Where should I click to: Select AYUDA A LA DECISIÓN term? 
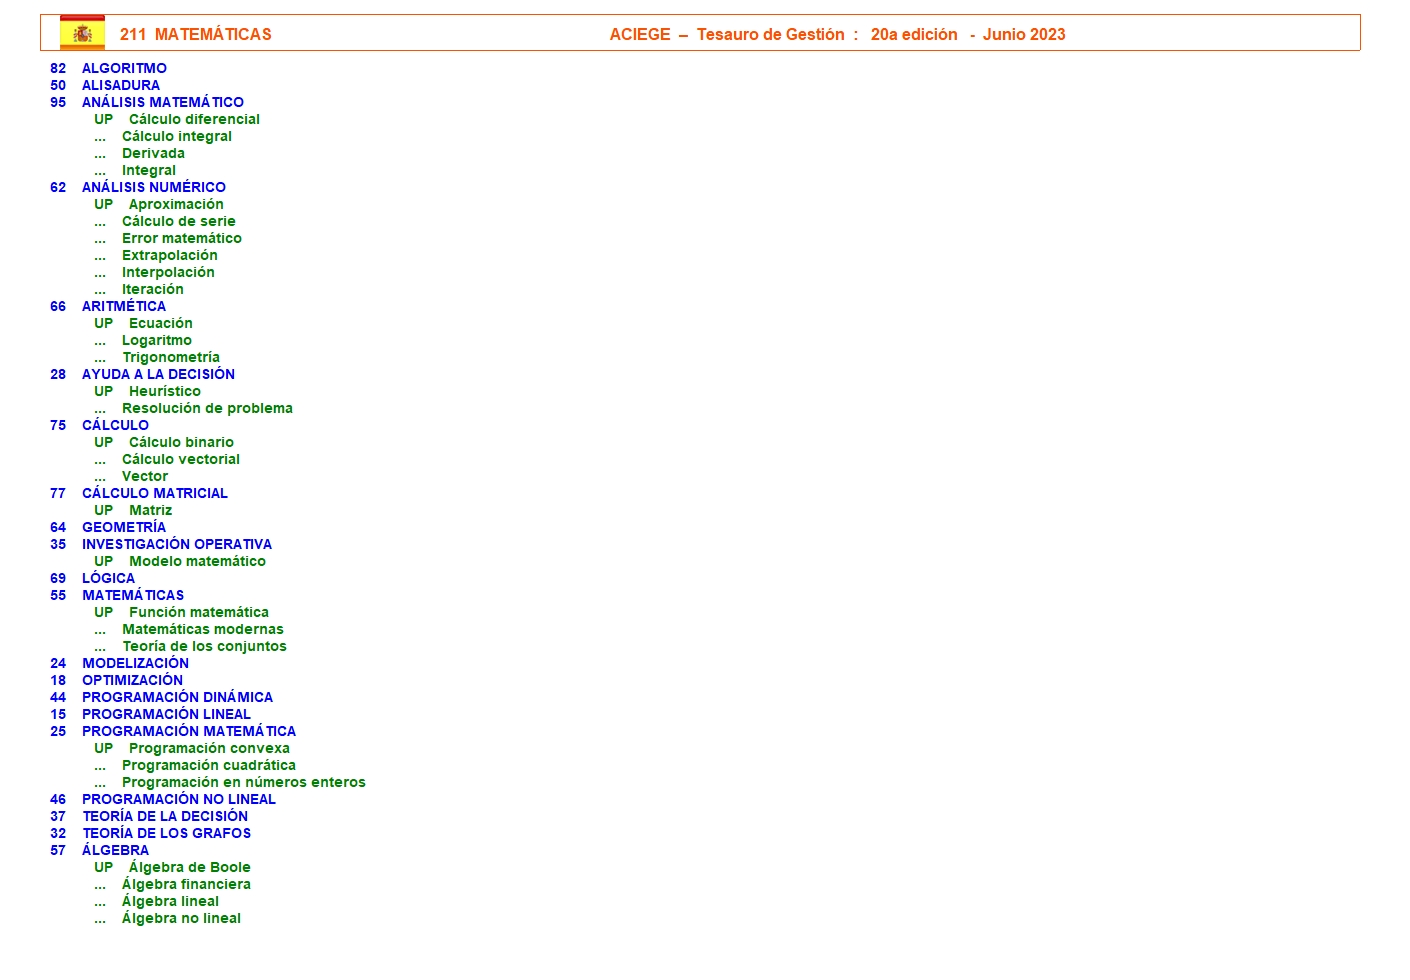158,374
